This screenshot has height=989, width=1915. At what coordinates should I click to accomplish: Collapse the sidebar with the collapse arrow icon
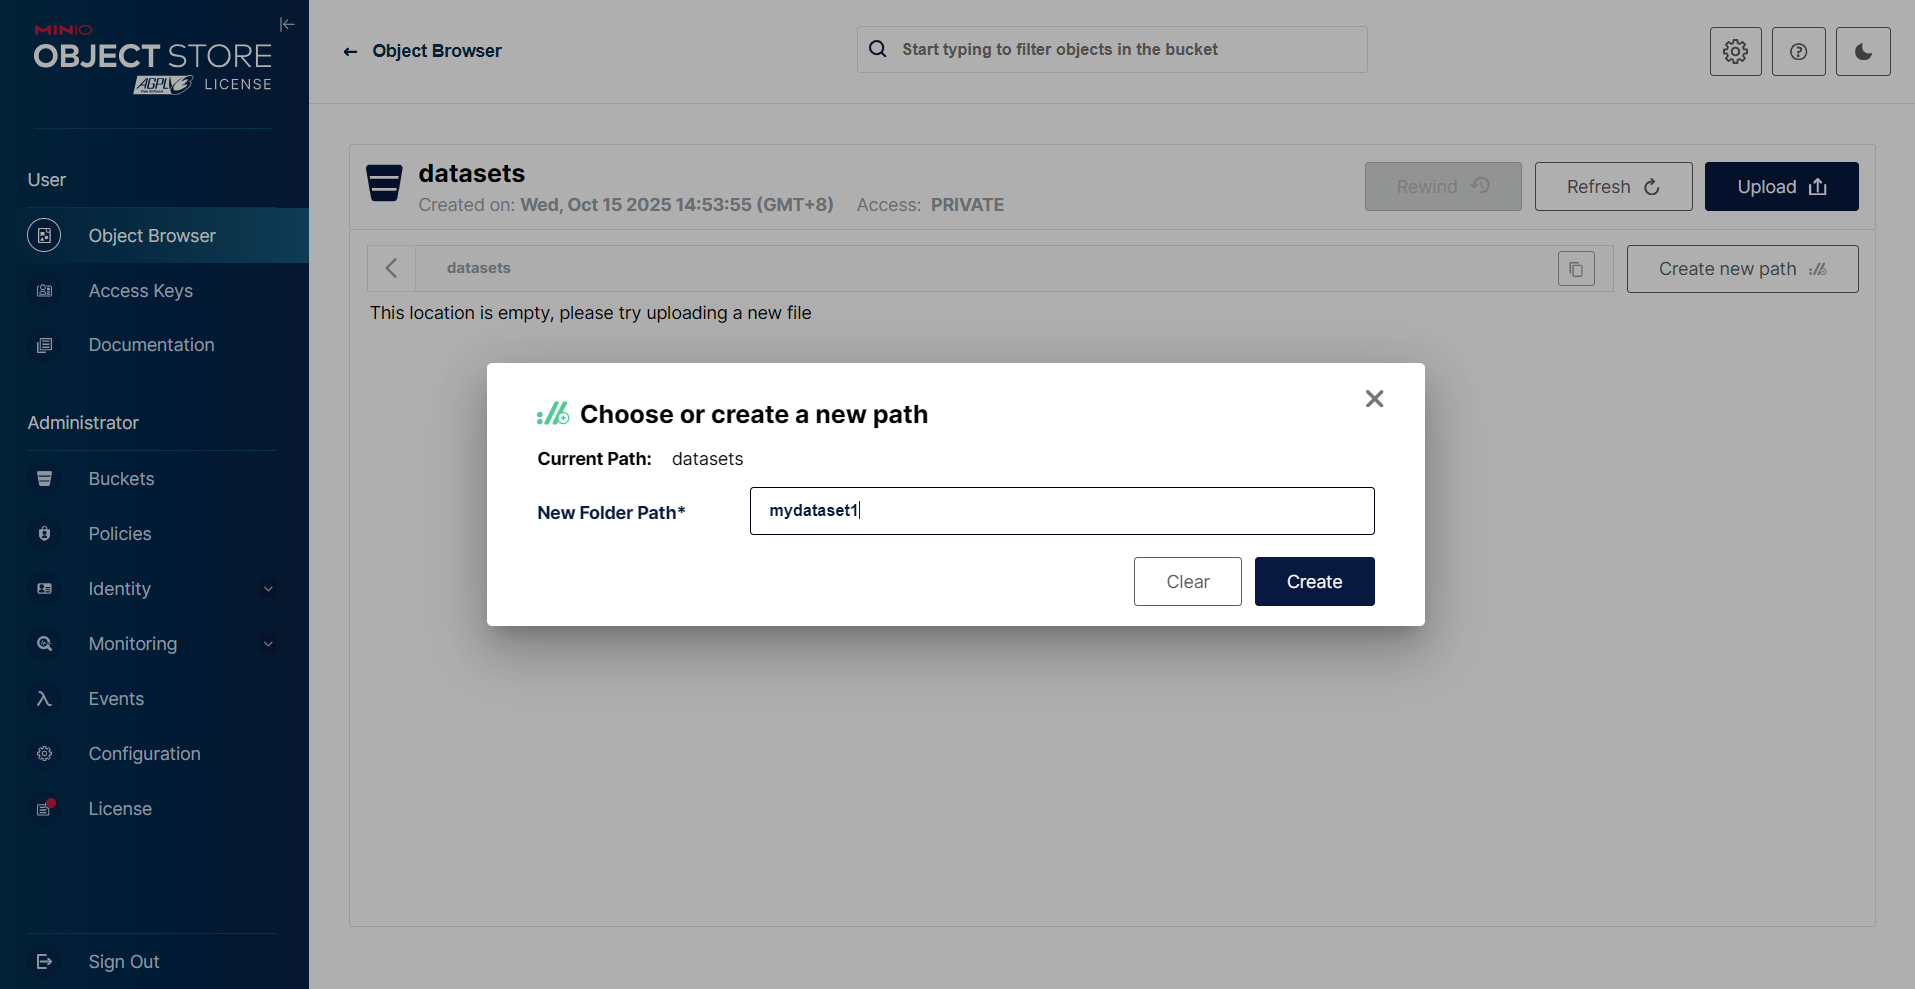[x=287, y=24]
